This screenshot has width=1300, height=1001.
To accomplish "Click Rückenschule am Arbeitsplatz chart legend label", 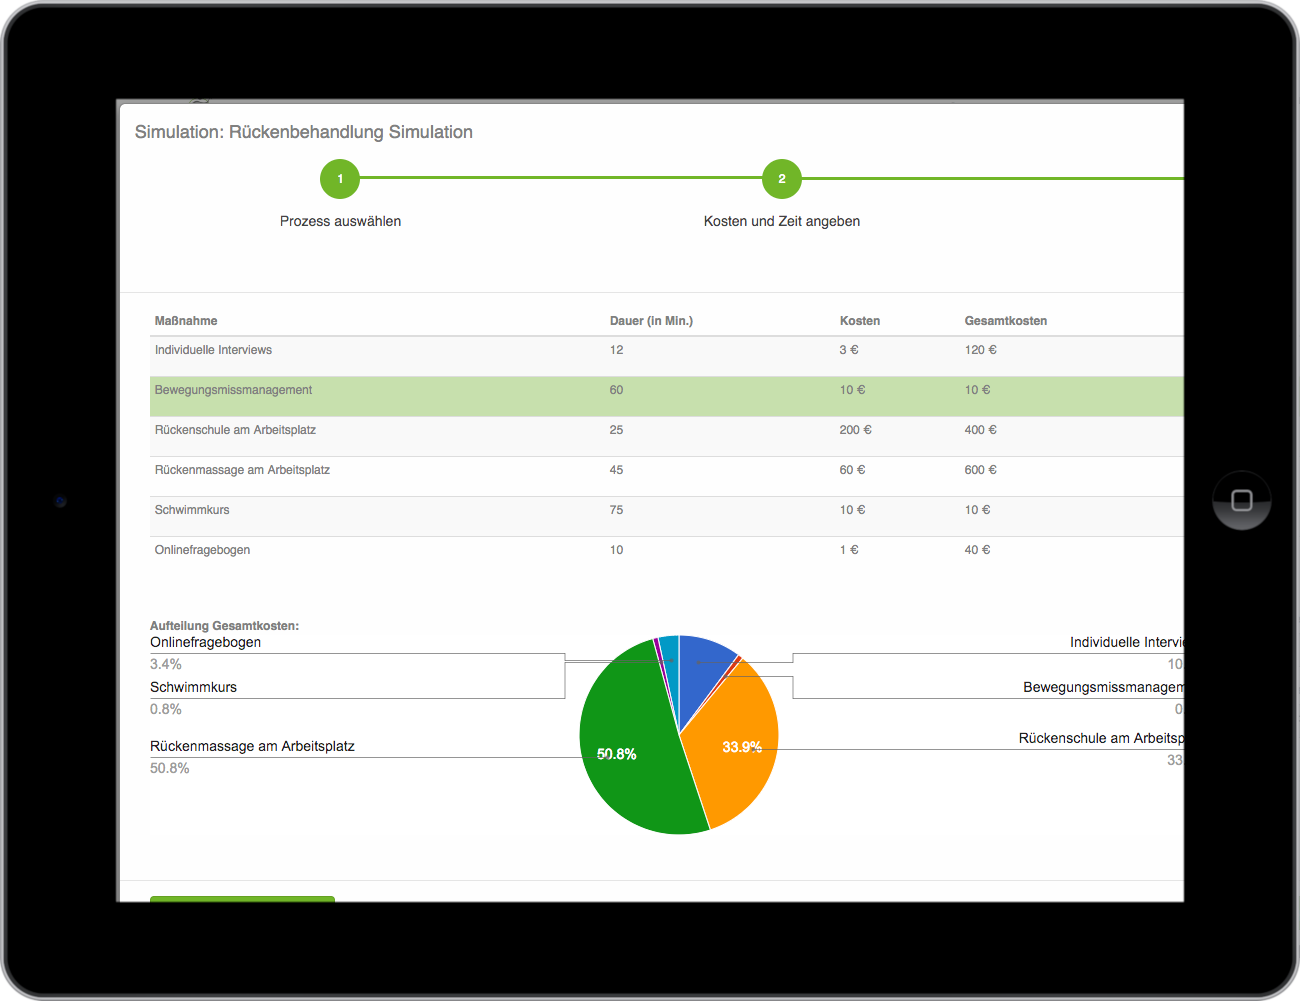I will [x=1101, y=738].
